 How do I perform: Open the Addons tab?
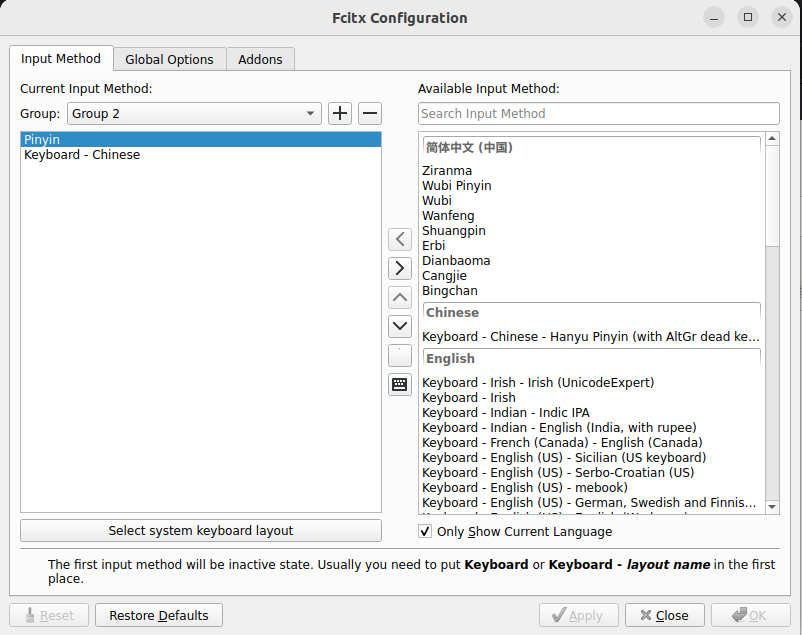pyautogui.click(x=260, y=59)
